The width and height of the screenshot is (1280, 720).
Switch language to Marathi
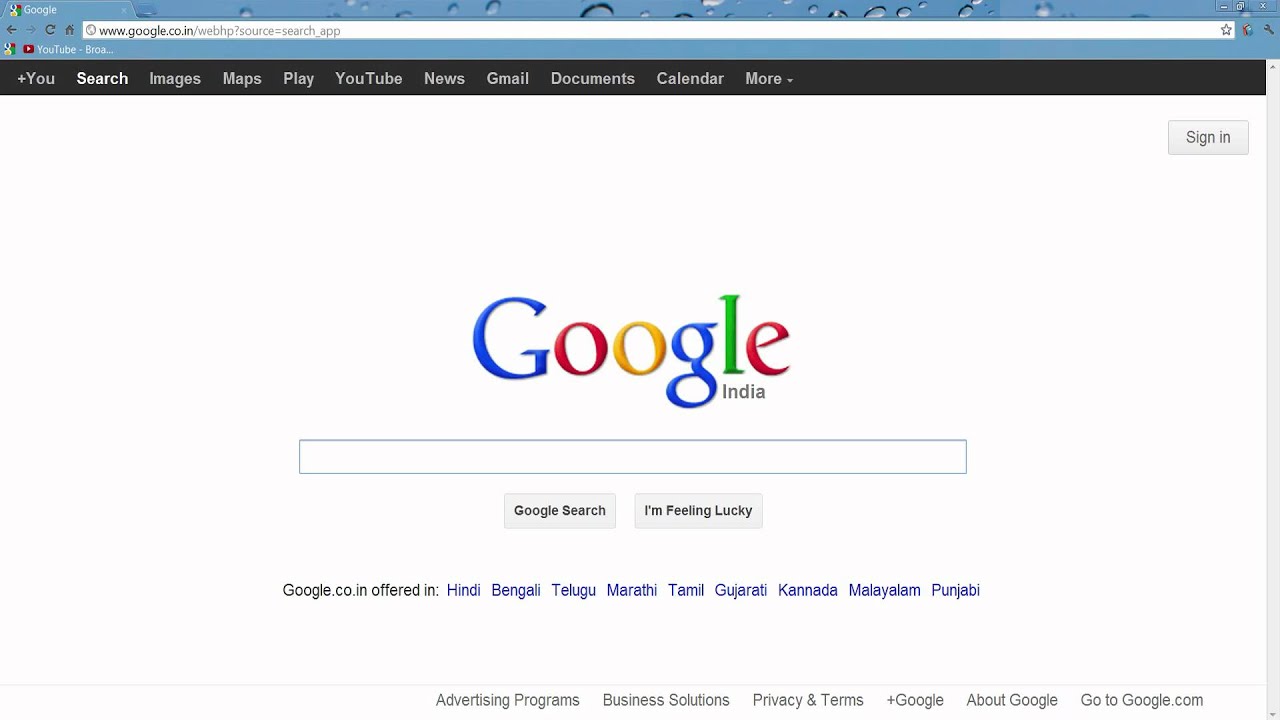click(x=632, y=590)
